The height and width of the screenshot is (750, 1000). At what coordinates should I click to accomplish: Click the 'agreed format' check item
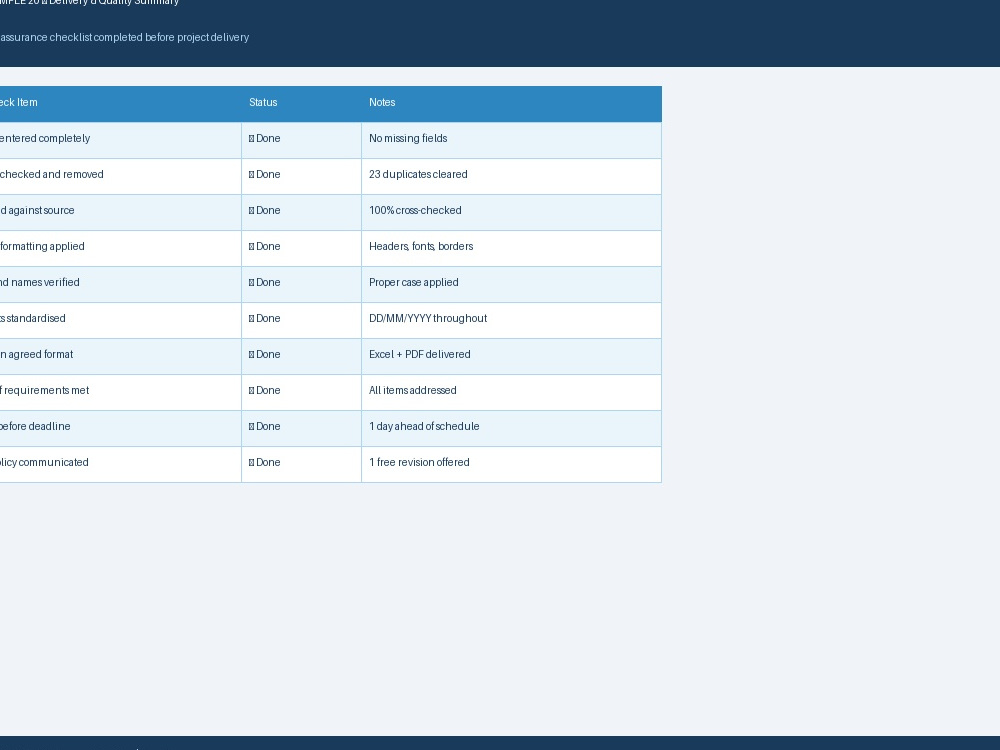pos(121,356)
